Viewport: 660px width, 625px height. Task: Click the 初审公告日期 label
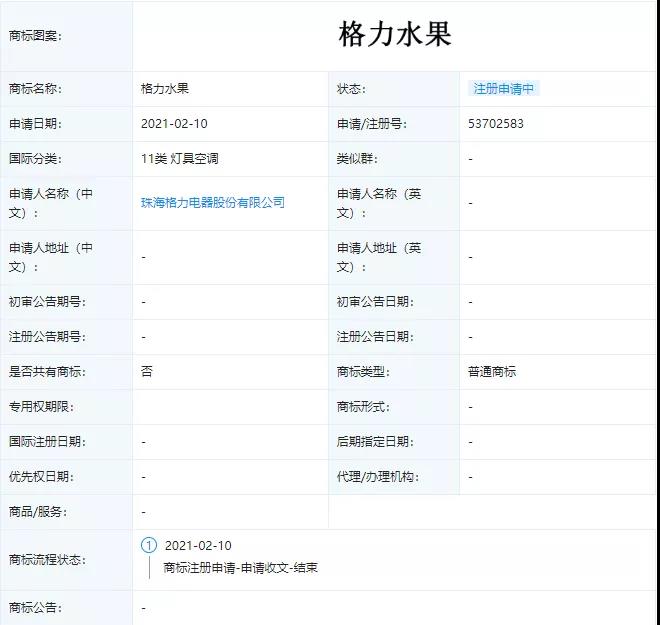(375, 302)
